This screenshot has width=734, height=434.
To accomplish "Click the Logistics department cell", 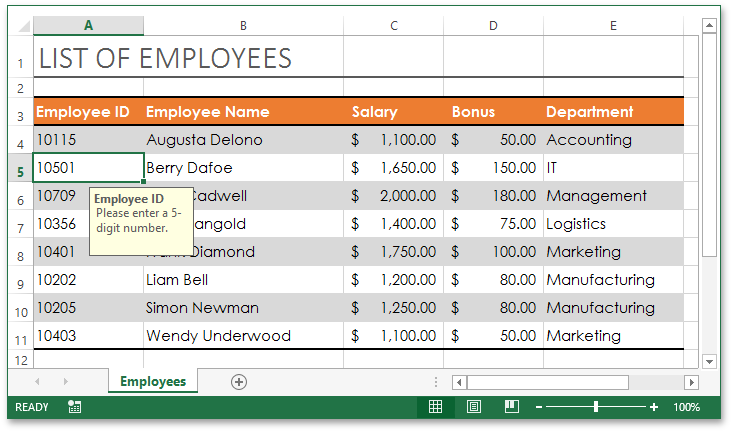I will point(613,224).
